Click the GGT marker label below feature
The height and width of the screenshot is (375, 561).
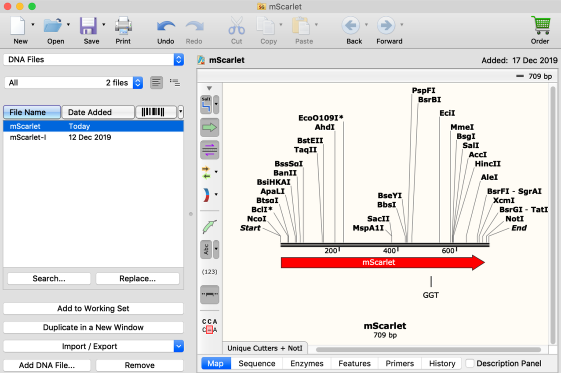(x=431, y=295)
